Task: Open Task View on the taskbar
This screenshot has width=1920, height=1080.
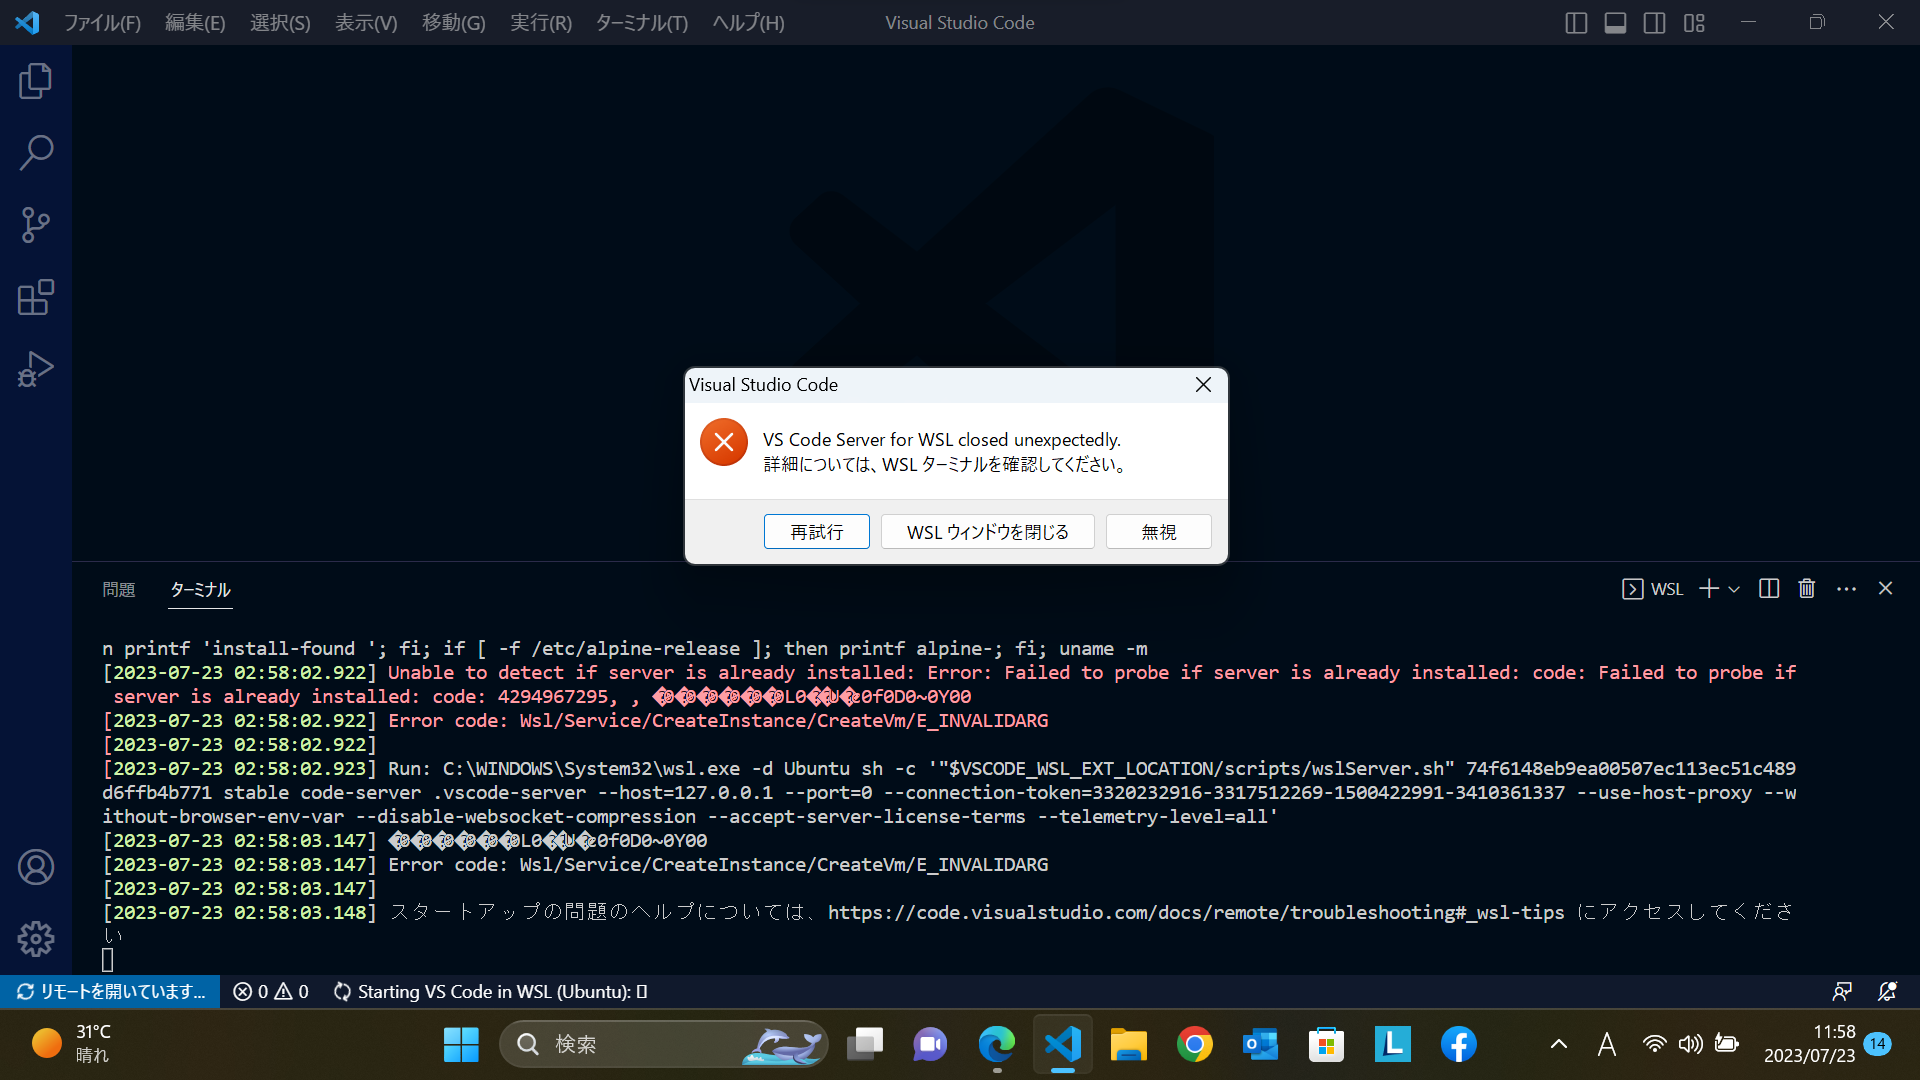Action: [x=865, y=1044]
